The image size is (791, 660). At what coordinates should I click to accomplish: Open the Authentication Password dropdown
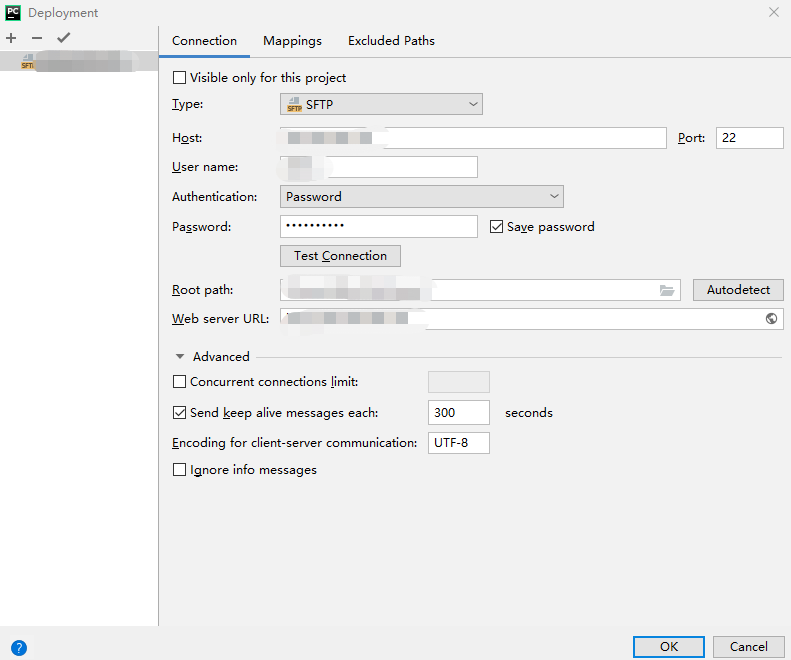coord(422,196)
